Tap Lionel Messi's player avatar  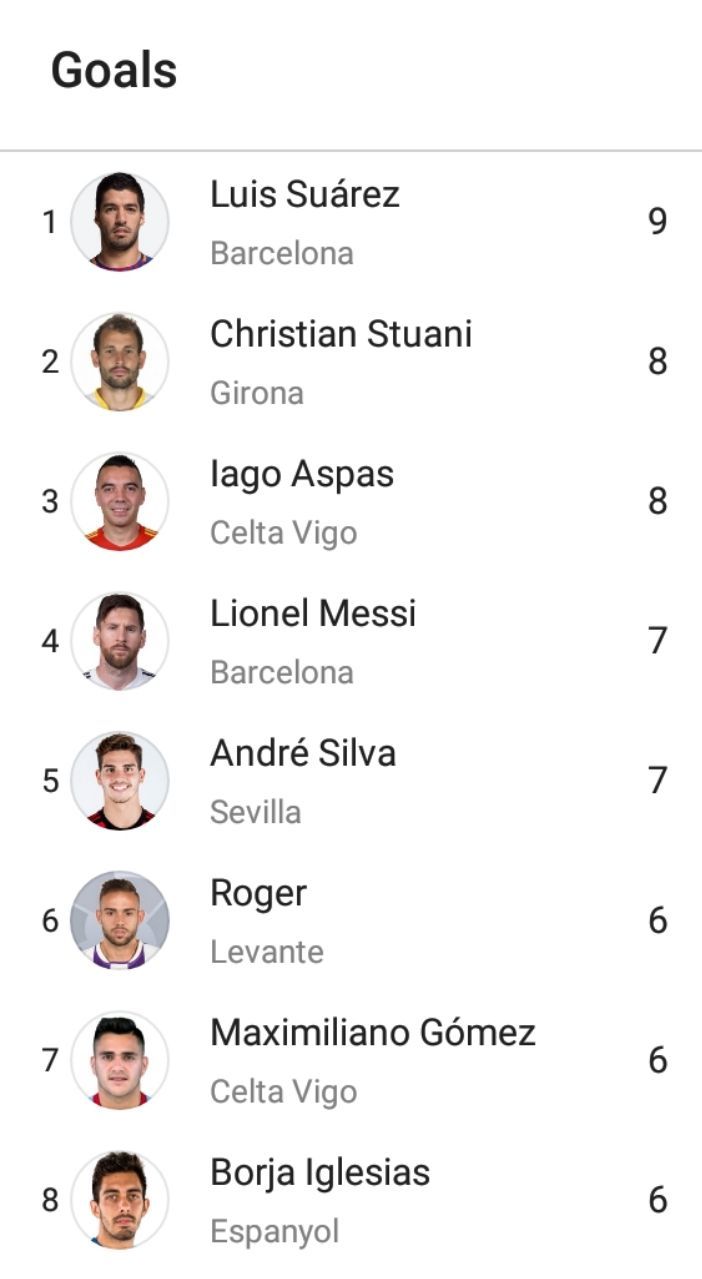(120, 641)
